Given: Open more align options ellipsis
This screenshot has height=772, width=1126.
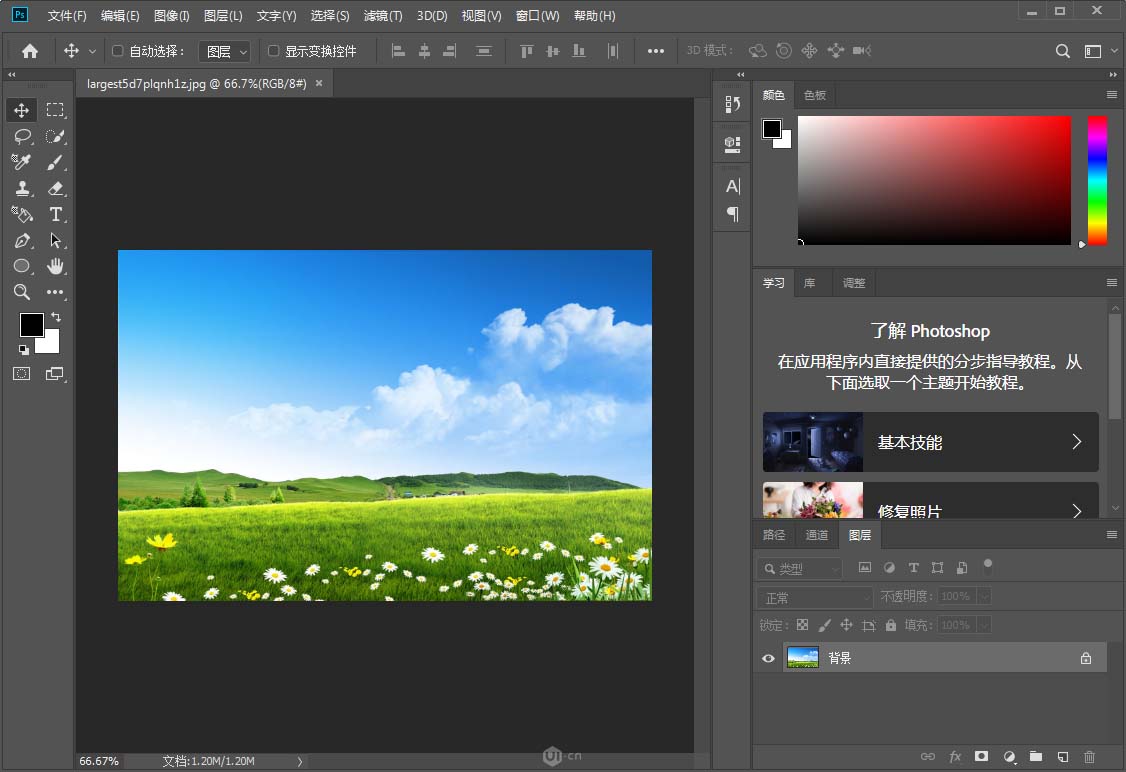Looking at the screenshot, I should [656, 51].
